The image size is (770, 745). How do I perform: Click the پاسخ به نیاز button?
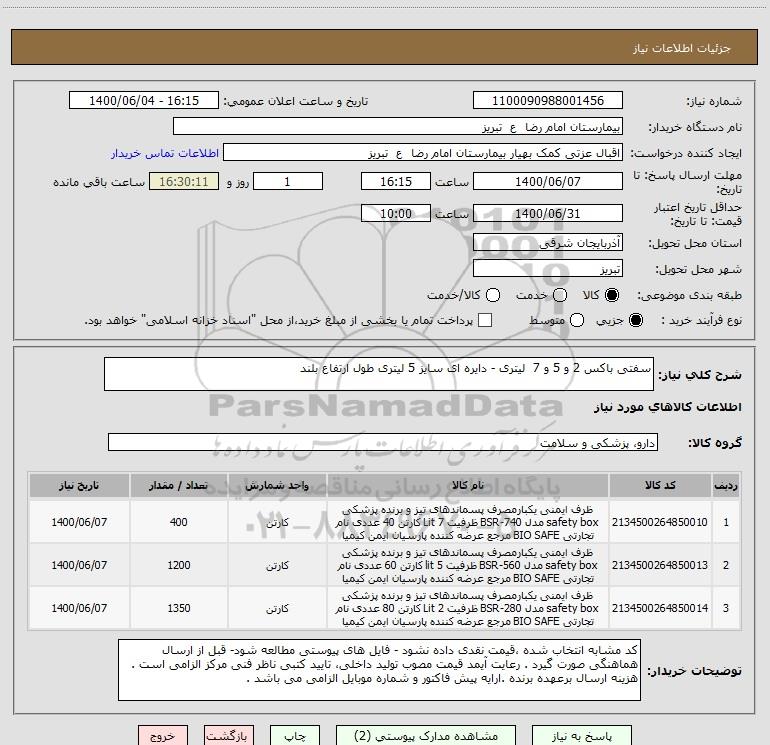pos(582,736)
